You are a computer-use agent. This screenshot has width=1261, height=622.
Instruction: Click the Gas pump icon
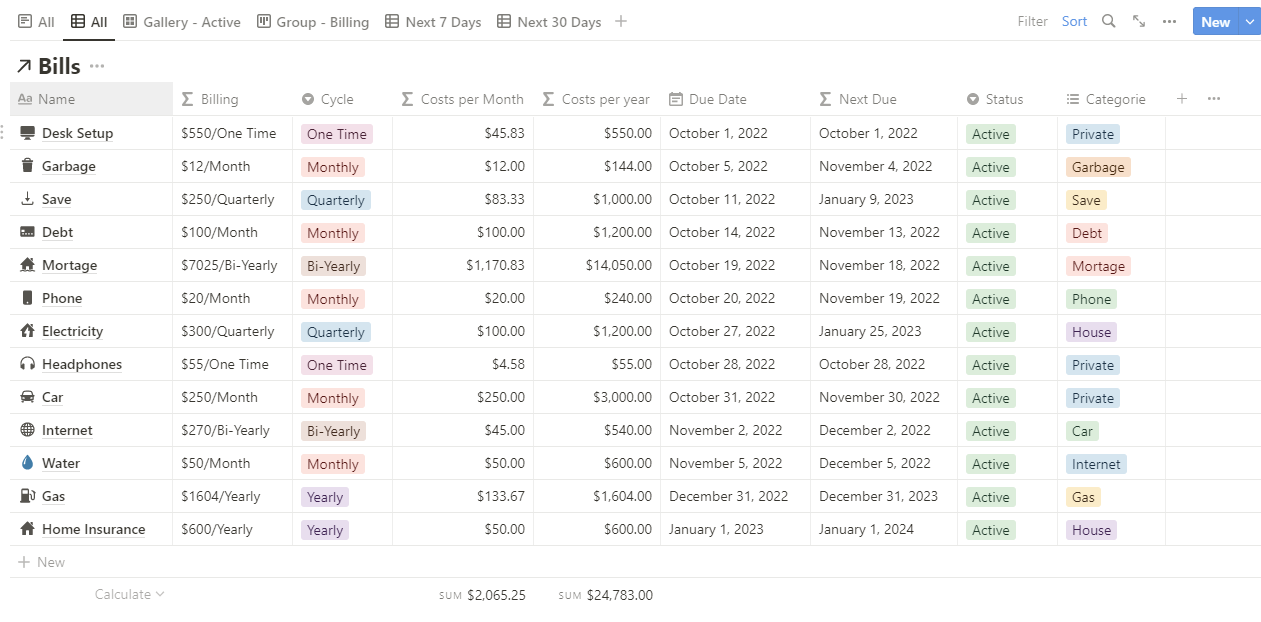click(x=27, y=496)
